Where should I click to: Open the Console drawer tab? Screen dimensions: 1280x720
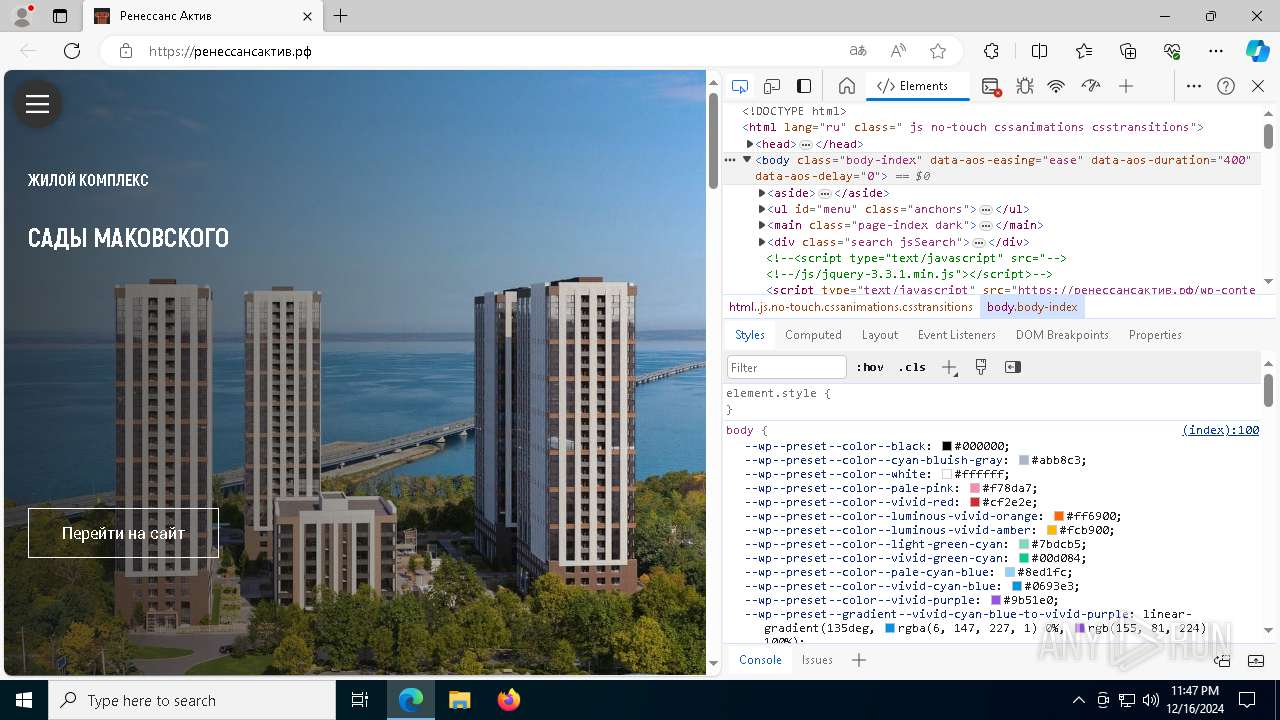click(x=760, y=660)
